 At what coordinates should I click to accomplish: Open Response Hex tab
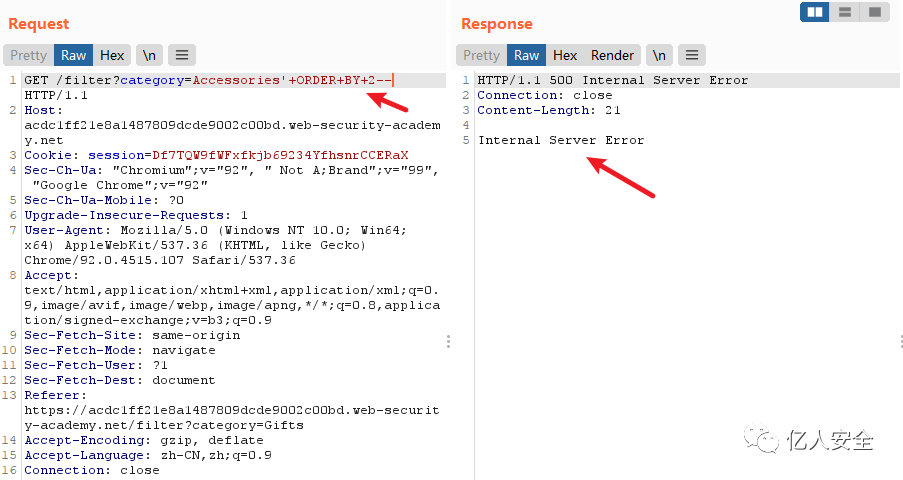tap(565, 55)
